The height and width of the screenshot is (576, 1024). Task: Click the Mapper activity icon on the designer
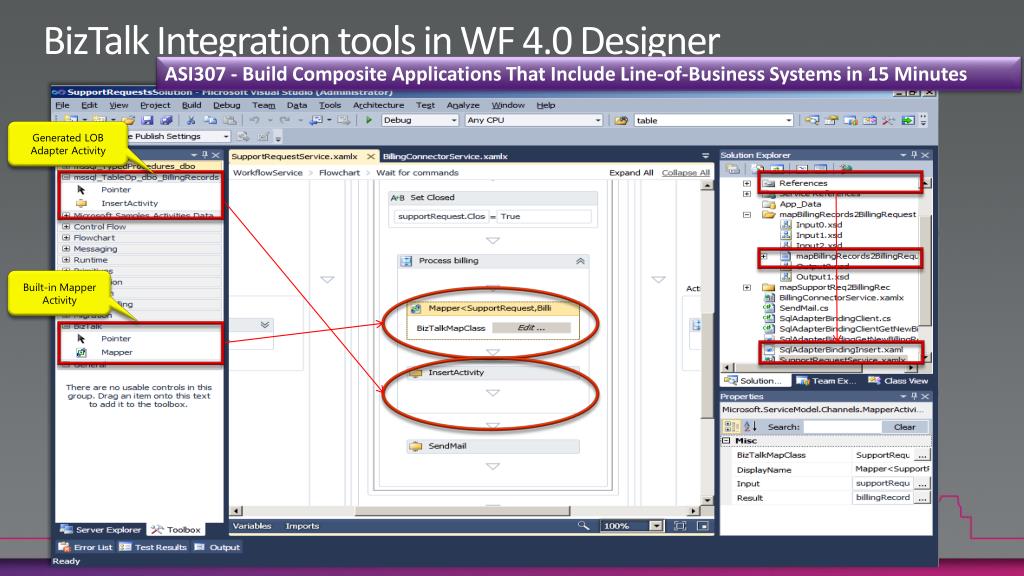coord(416,308)
